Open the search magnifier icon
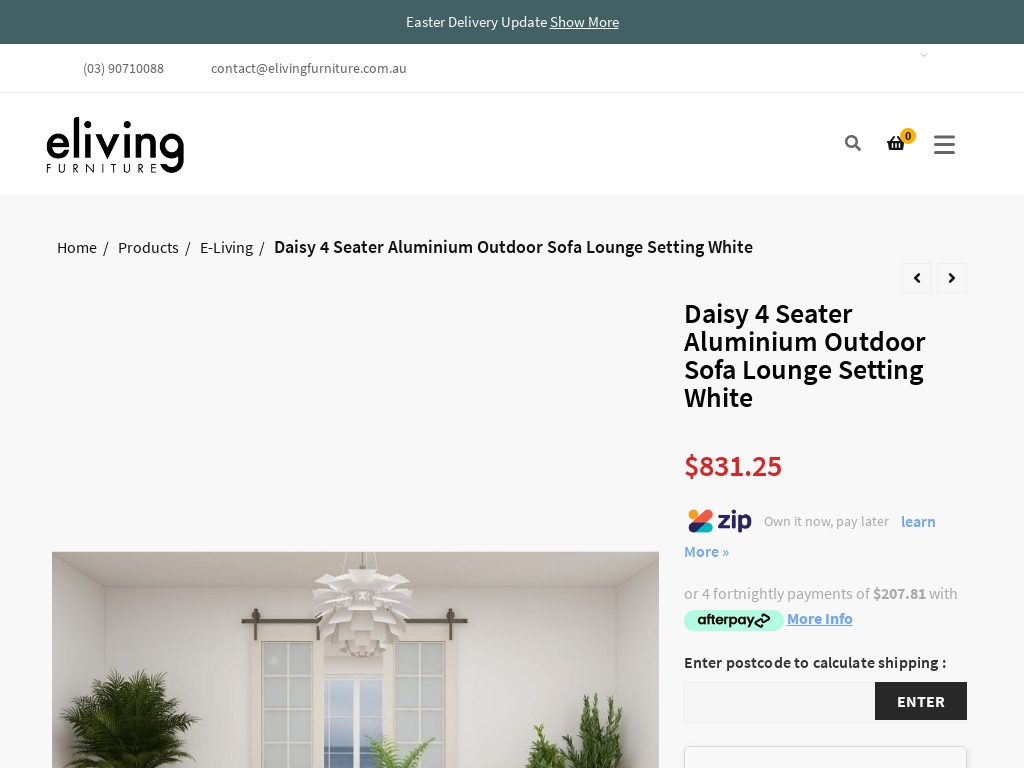This screenshot has width=1024, height=768. (852, 143)
